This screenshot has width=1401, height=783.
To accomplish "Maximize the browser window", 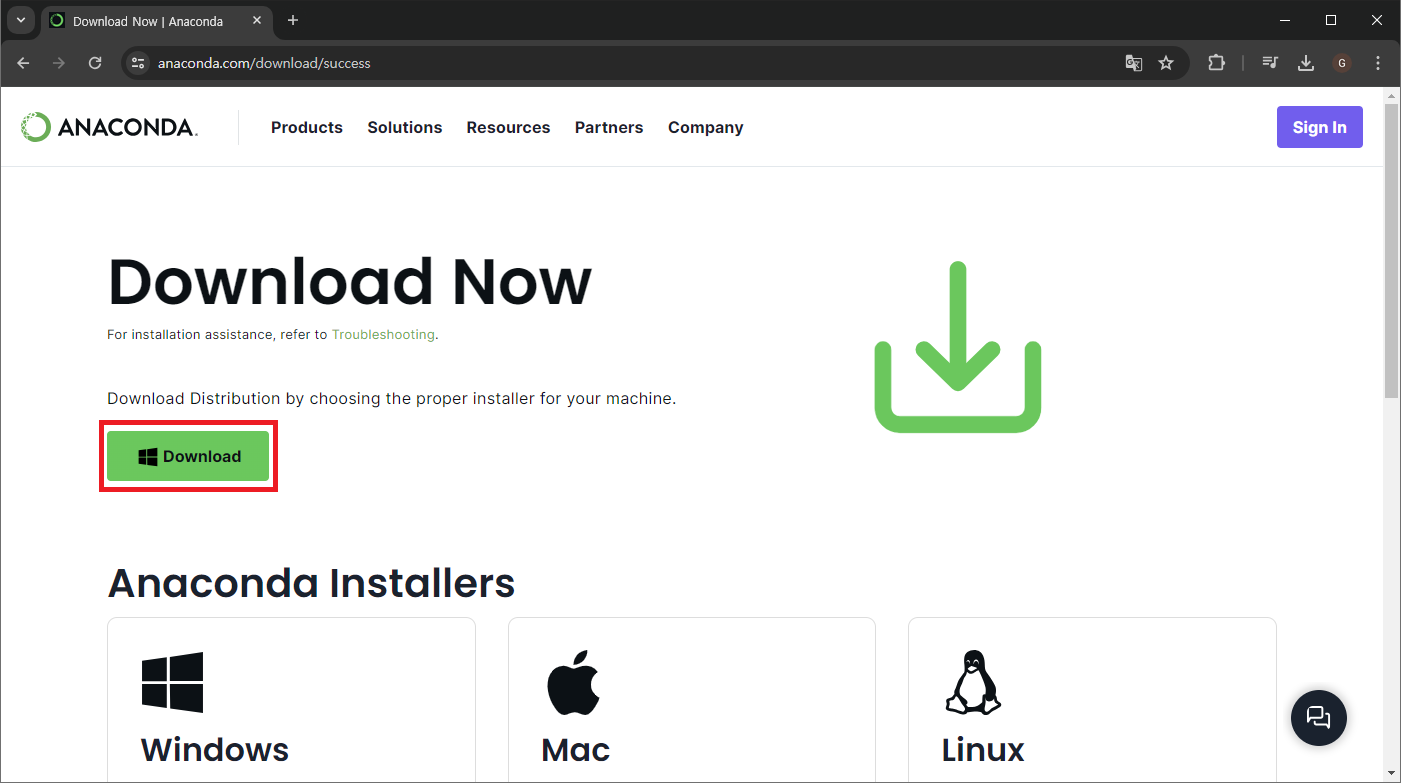I will 1331,20.
